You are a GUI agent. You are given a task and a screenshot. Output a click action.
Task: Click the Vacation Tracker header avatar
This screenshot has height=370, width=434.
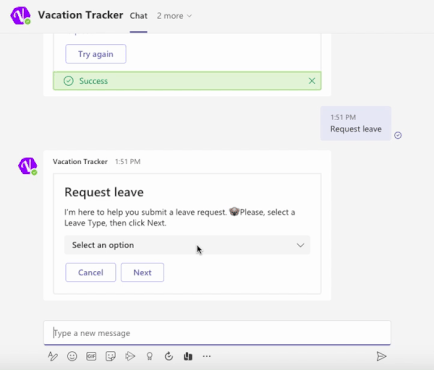pyautogui.click(x=21, y=16)
